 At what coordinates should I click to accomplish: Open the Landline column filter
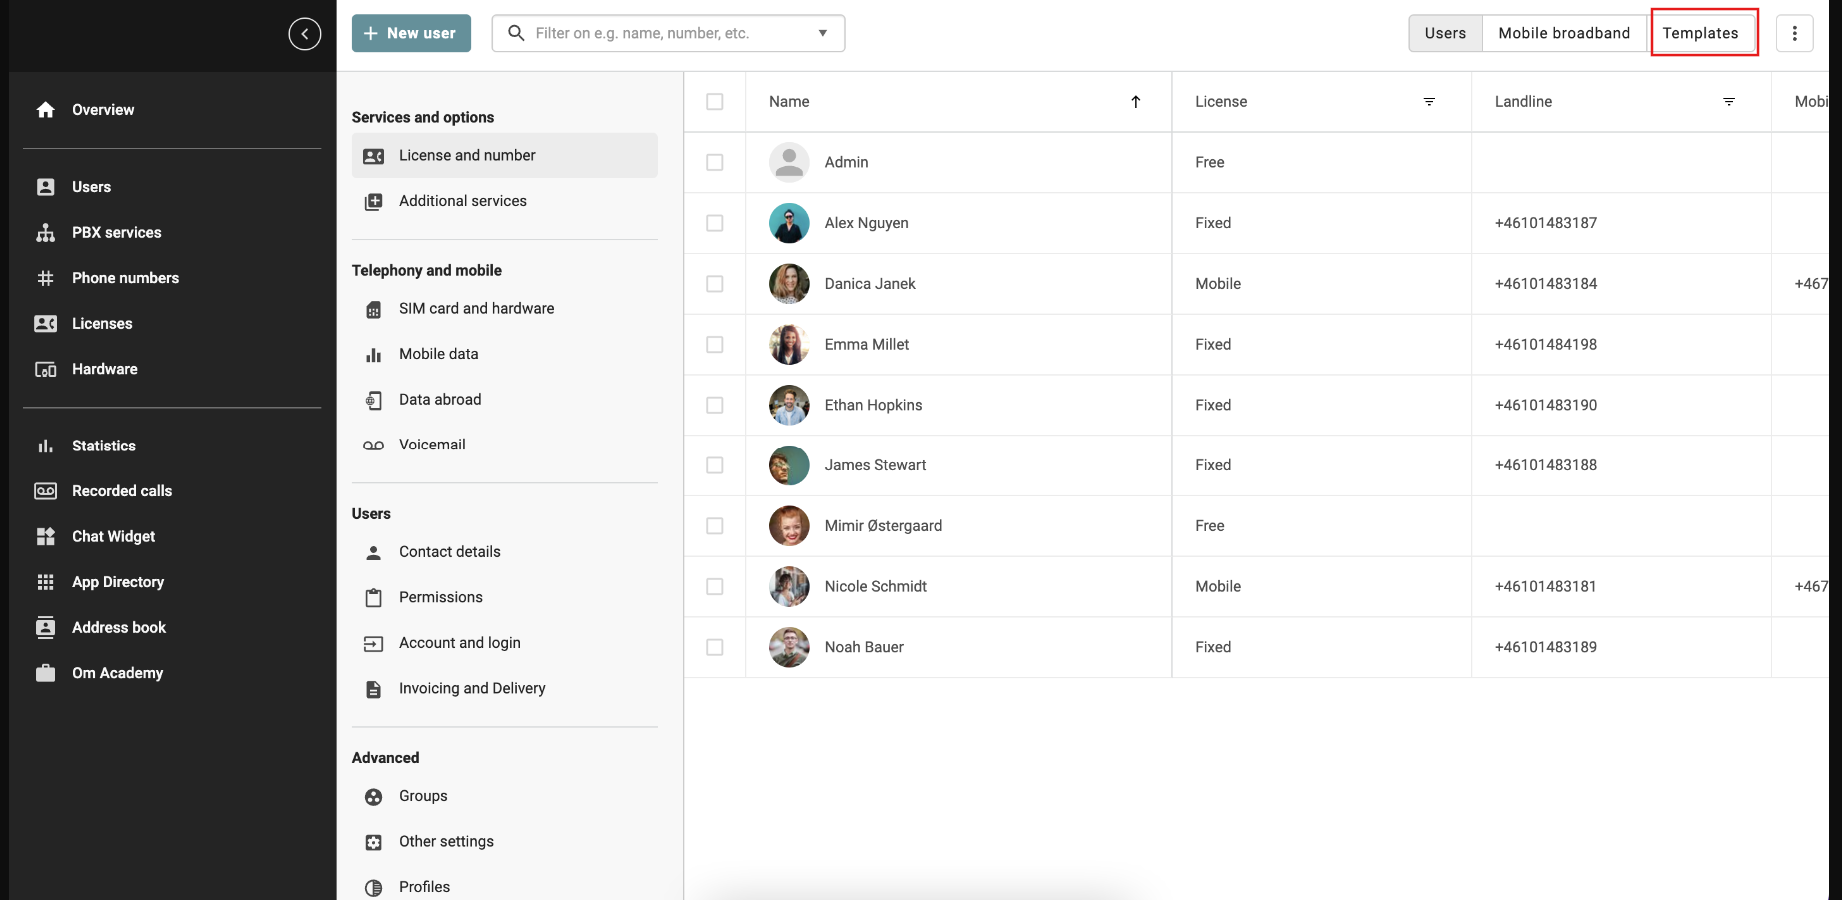1729,101
